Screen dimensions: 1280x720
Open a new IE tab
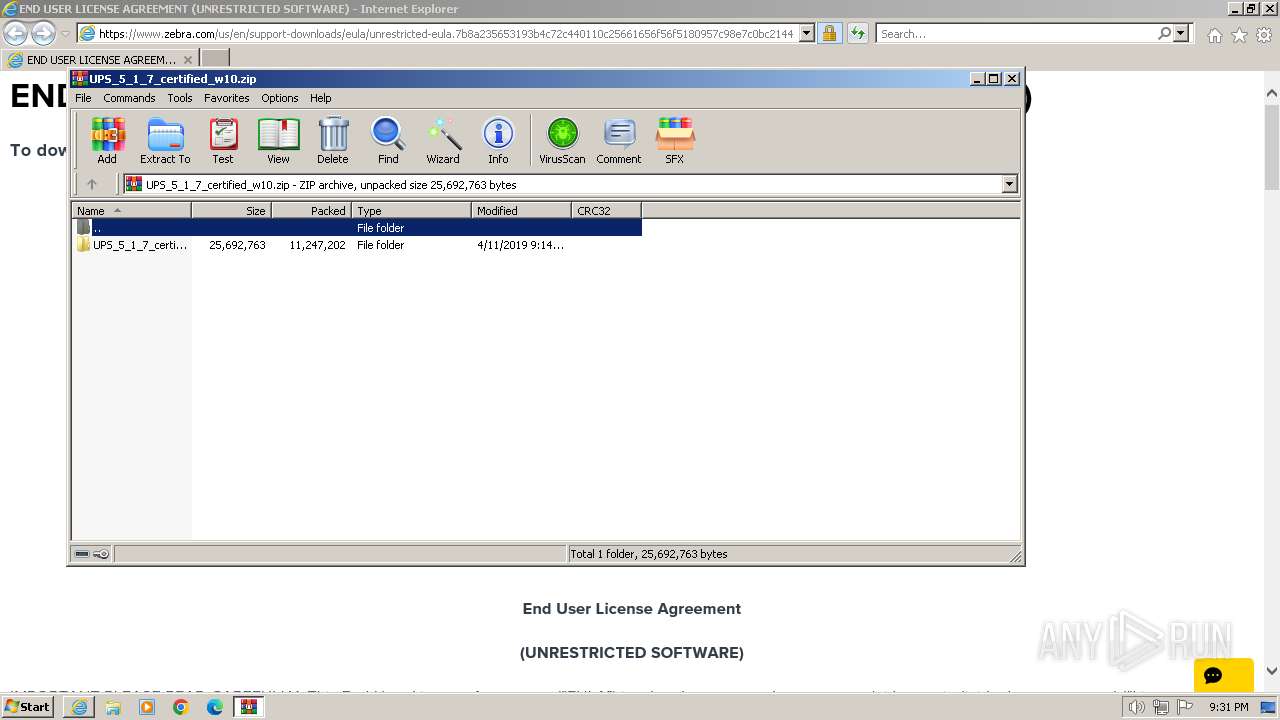coord(215,59)
